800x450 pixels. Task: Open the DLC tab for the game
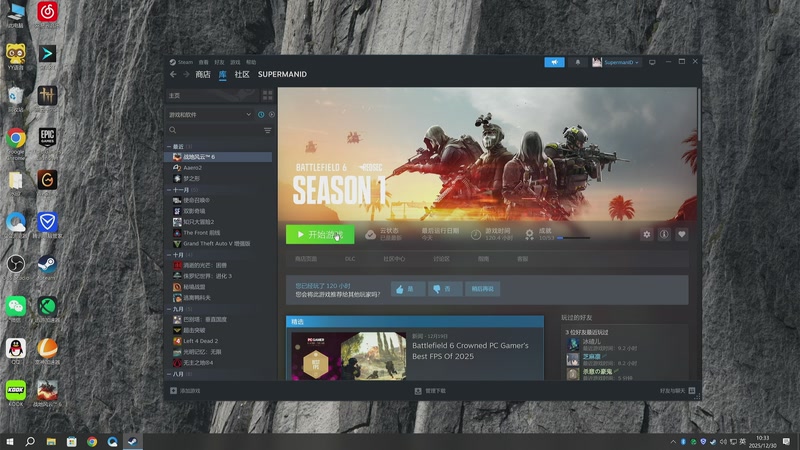350,259
